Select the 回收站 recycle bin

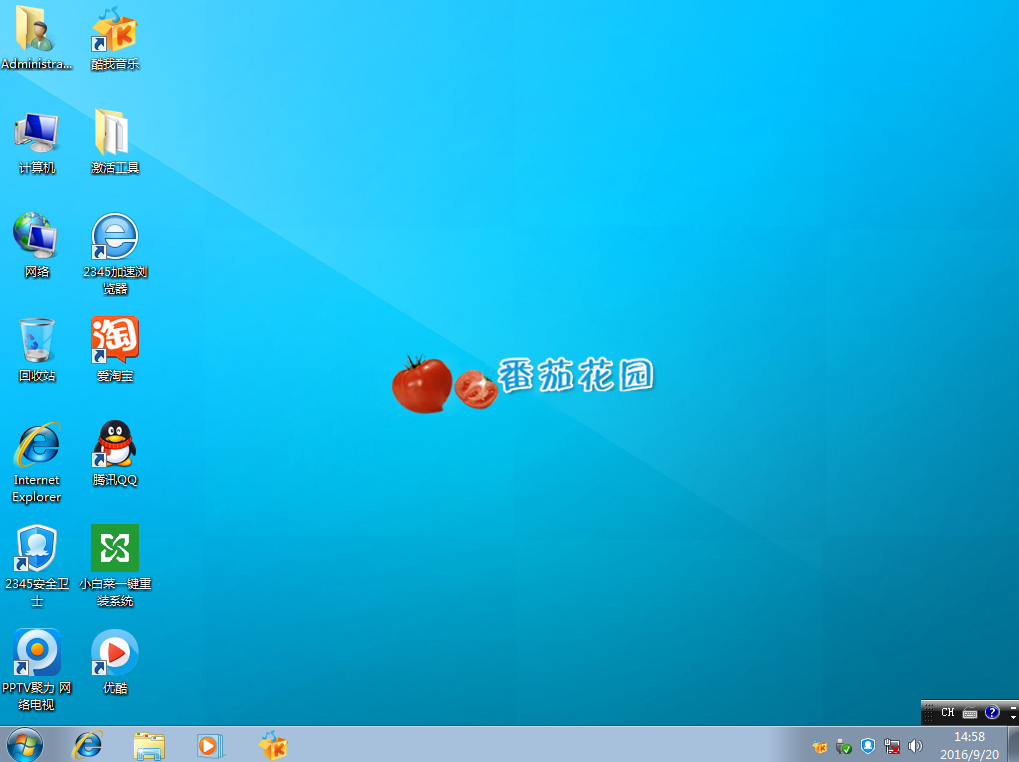tap(36, 349)
